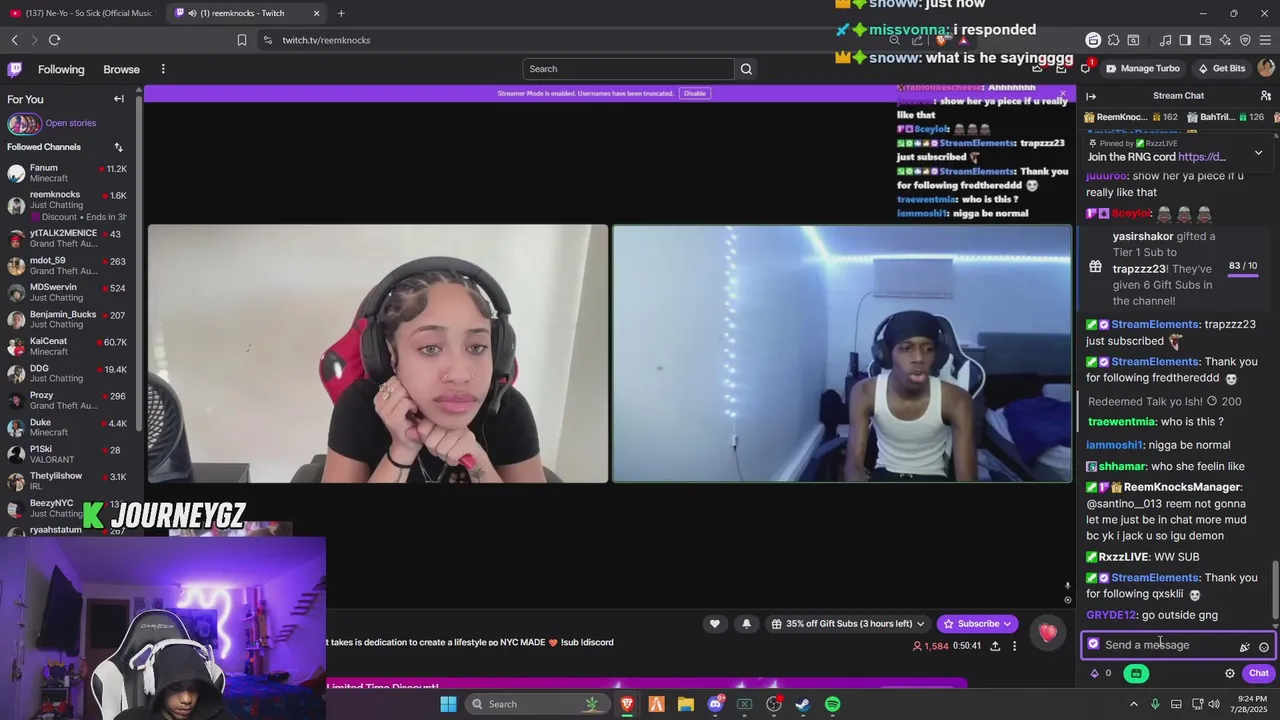
Task: Click the Prime loot crown icon
Action: (x=1037, y=68)
